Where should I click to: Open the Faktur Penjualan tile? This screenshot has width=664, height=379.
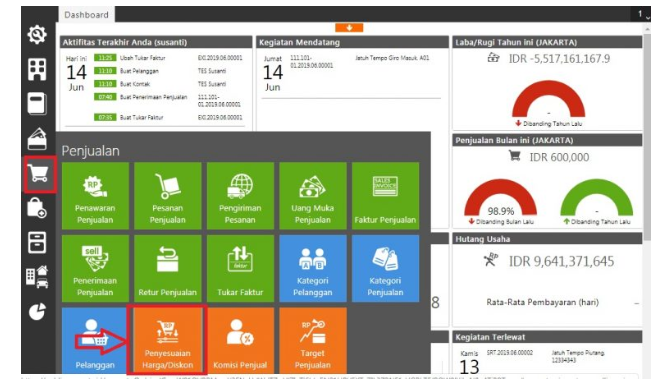pos(385,196)
